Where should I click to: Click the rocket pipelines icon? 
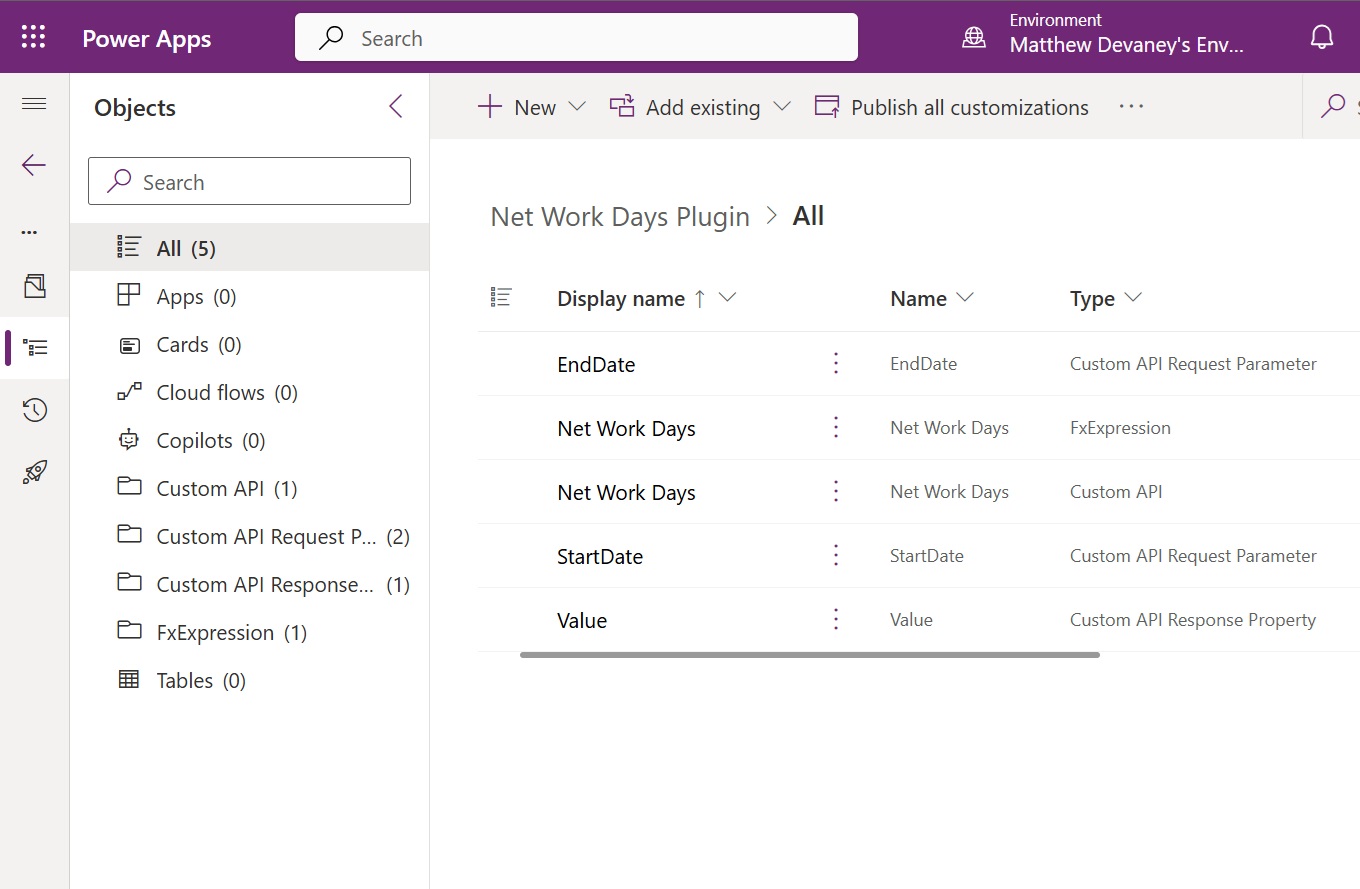(35, 472)
